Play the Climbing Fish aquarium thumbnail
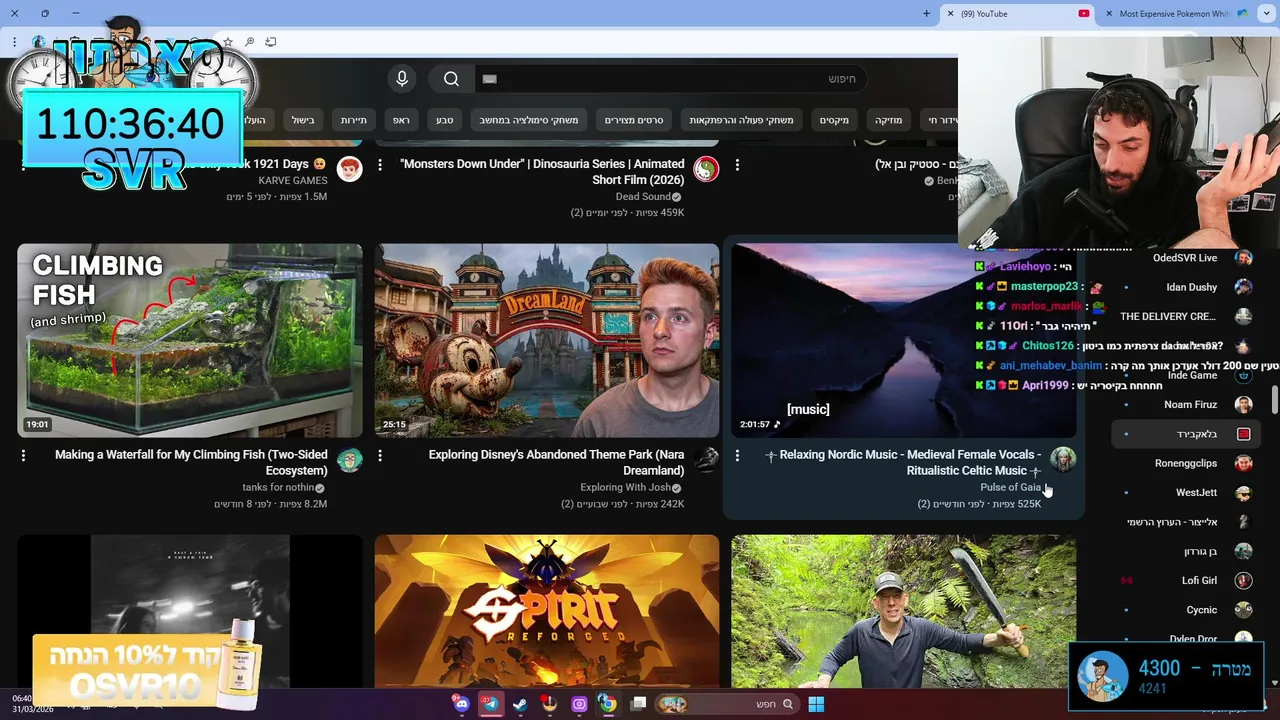 click(x=190, y=340)
